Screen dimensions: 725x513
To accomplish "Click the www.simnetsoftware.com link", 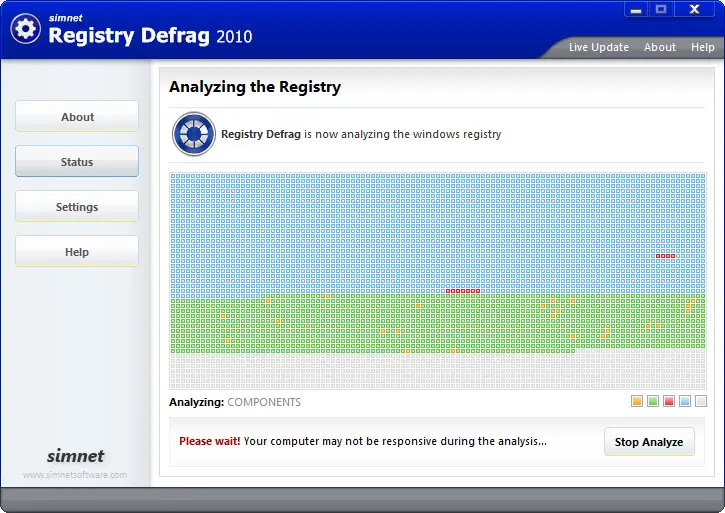I will (75, 475).
